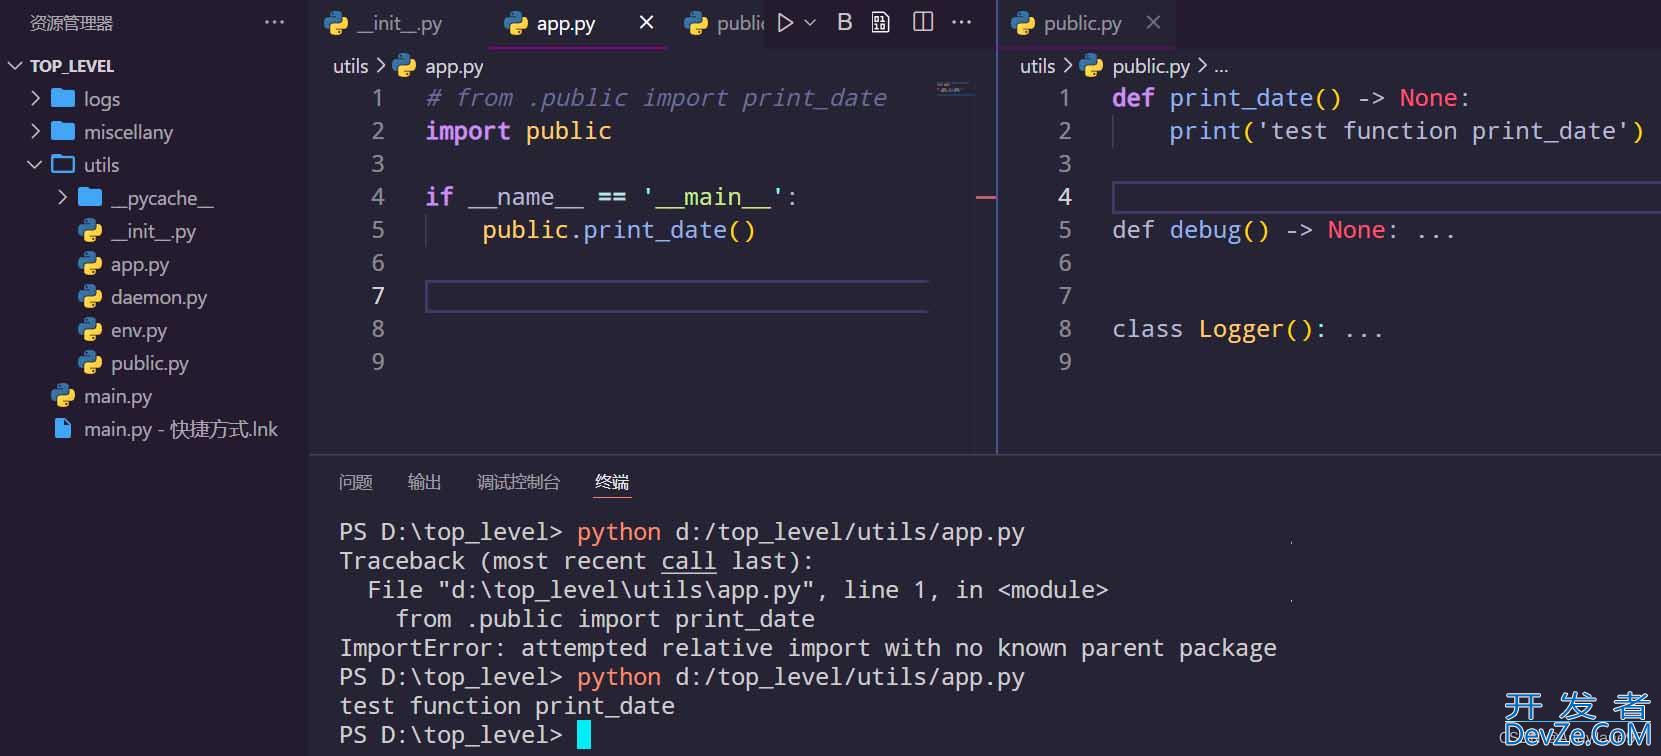Open the run button dropdown arrow

[x=810, y=22]
